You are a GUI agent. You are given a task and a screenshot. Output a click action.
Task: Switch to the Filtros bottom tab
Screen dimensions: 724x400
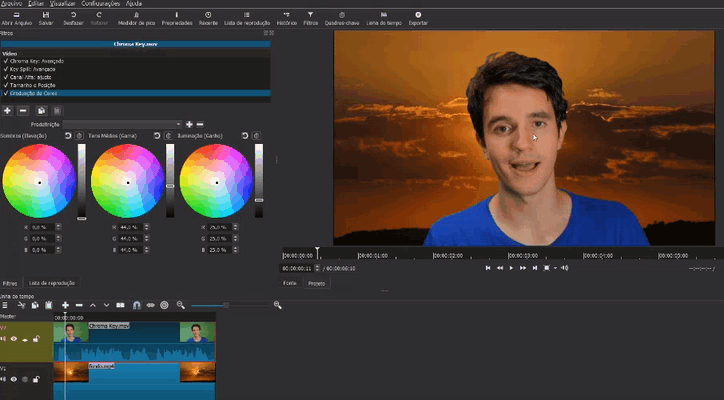click(x=10, y=283)
